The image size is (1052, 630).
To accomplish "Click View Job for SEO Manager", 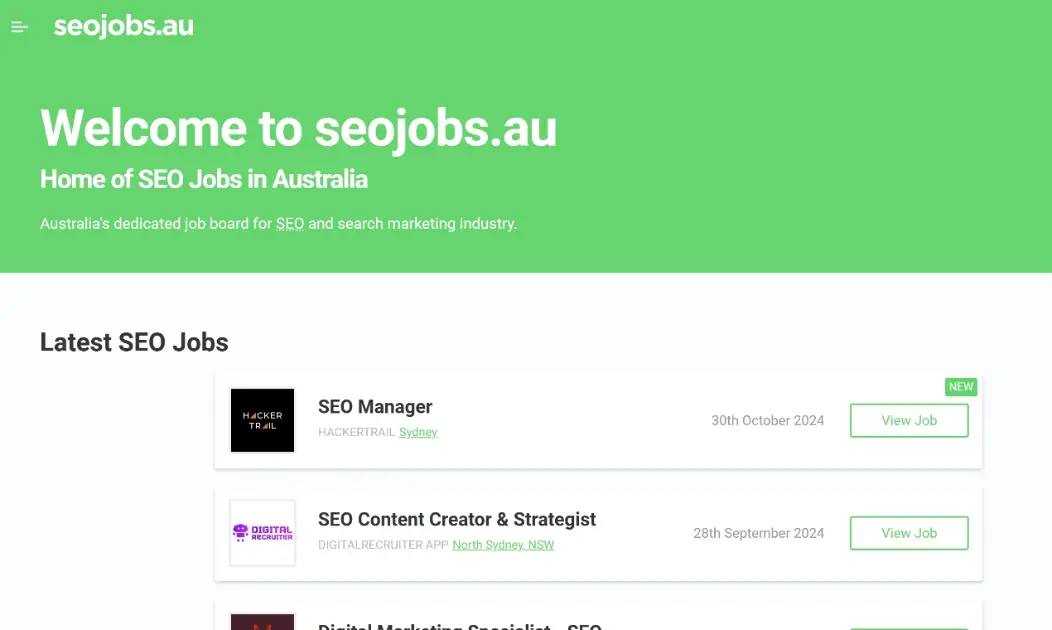I will tap(908, 420).
